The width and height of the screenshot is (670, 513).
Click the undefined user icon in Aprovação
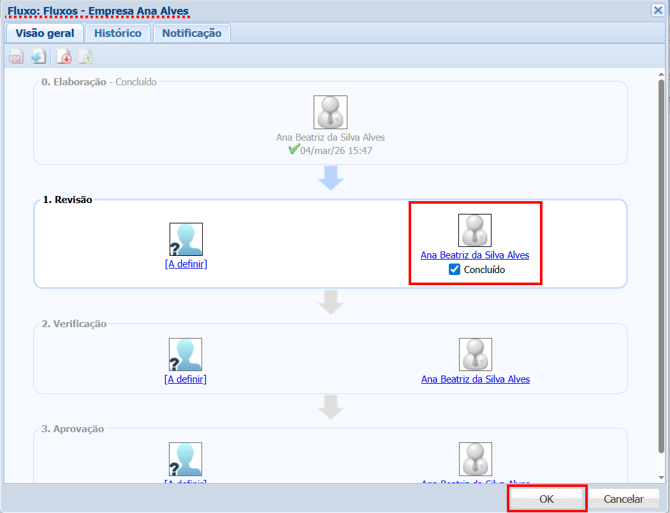coord(185,459)
